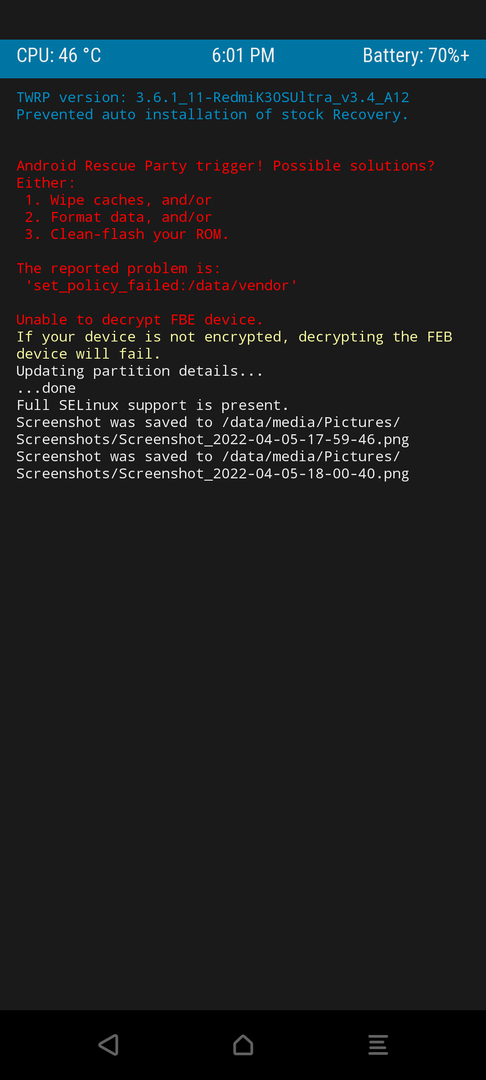The width and height of the screenshot is (486, 1080).
Task: Open the console log menu icon
Action: click(x=378, y=1044)
